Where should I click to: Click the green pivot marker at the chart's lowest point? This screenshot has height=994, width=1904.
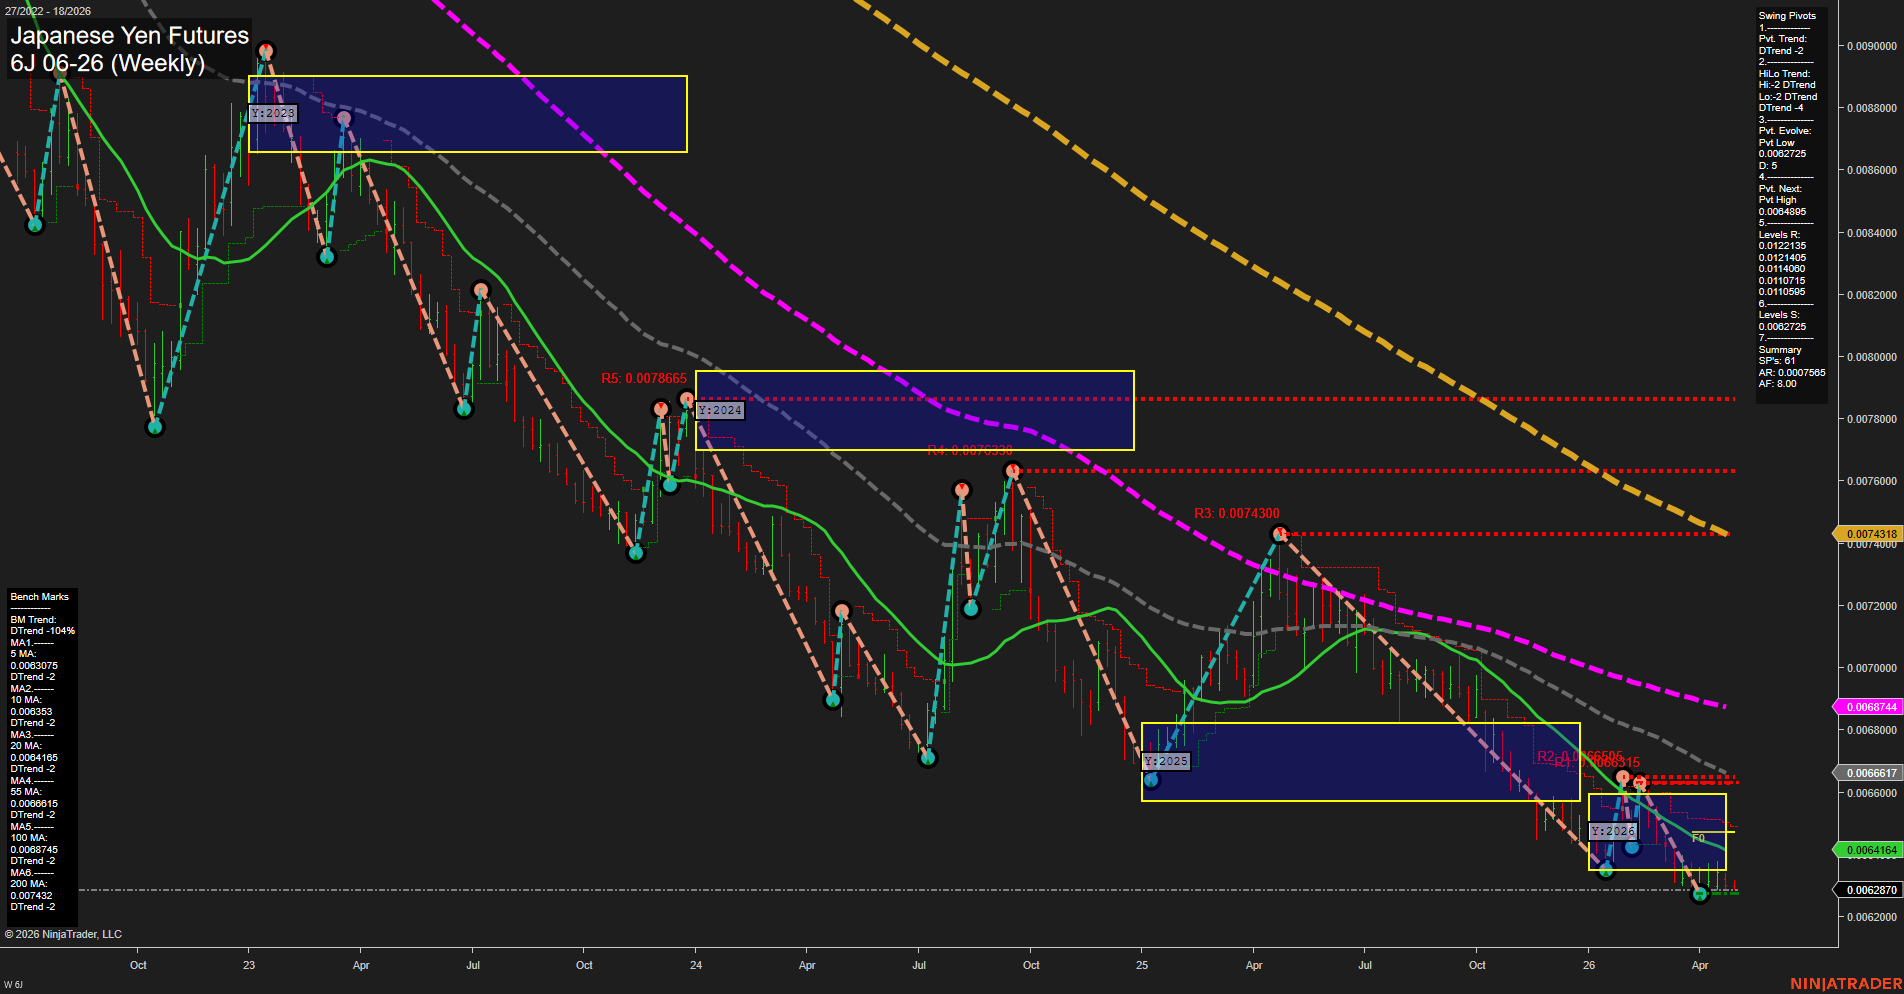point(1700,894)
